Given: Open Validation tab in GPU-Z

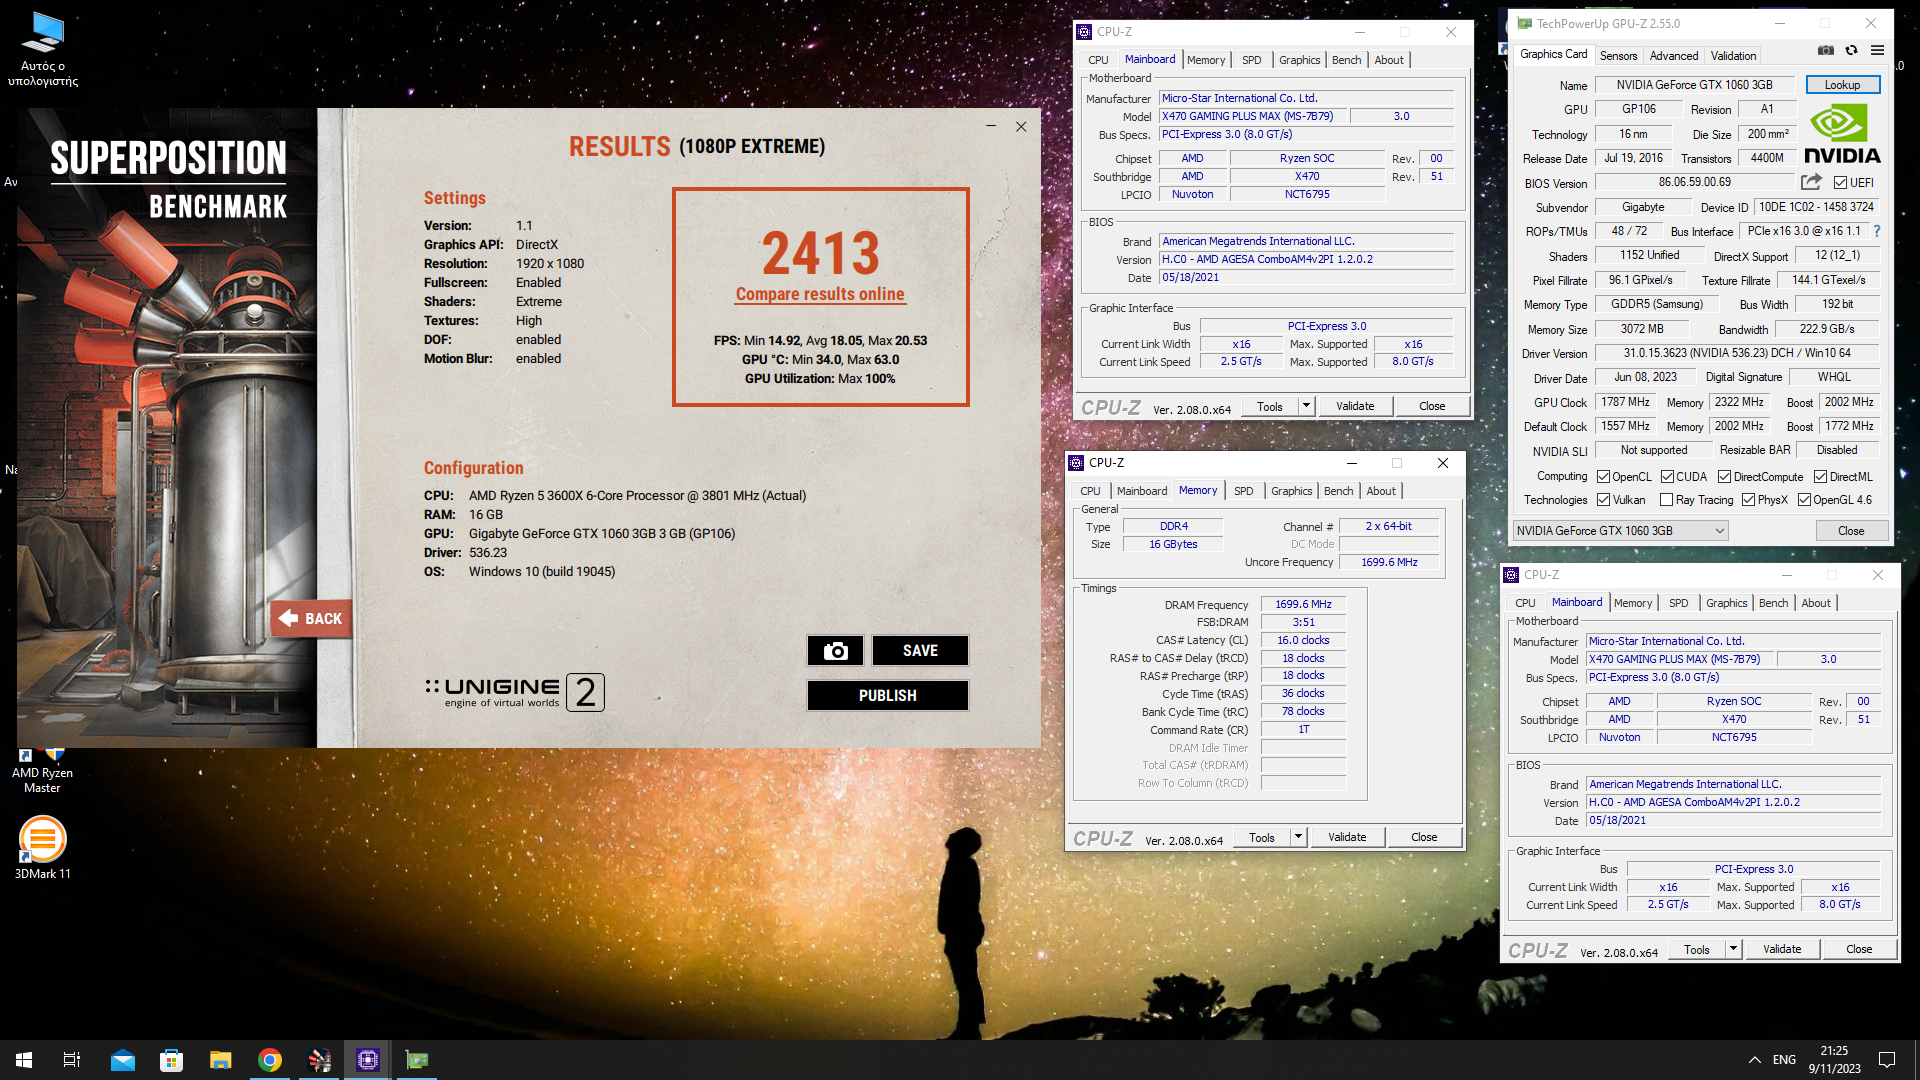Looking at the screenshot, I should 1732,56.
